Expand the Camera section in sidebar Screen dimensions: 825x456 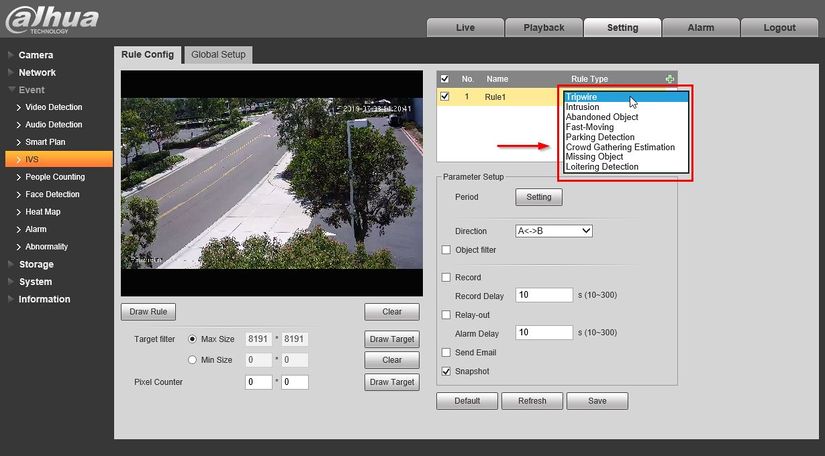pyautogui.click(x=35, y=55)
